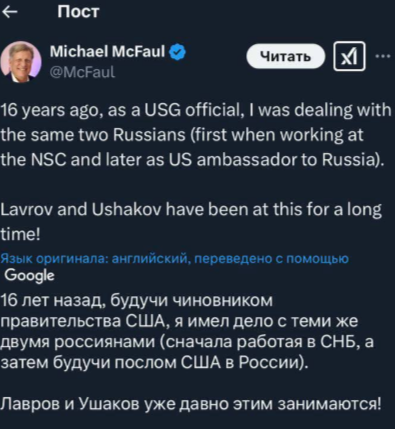Go back using the left arrow

[9, 12]
